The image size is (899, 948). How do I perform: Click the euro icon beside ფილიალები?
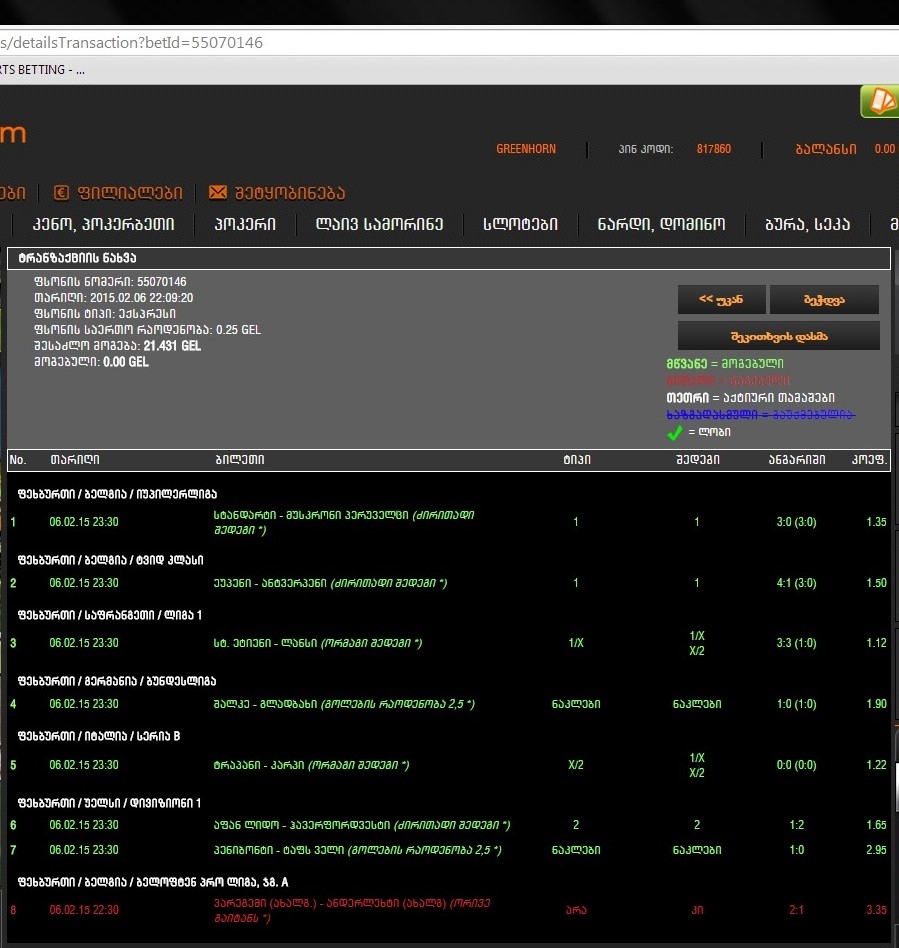(61, 193)
